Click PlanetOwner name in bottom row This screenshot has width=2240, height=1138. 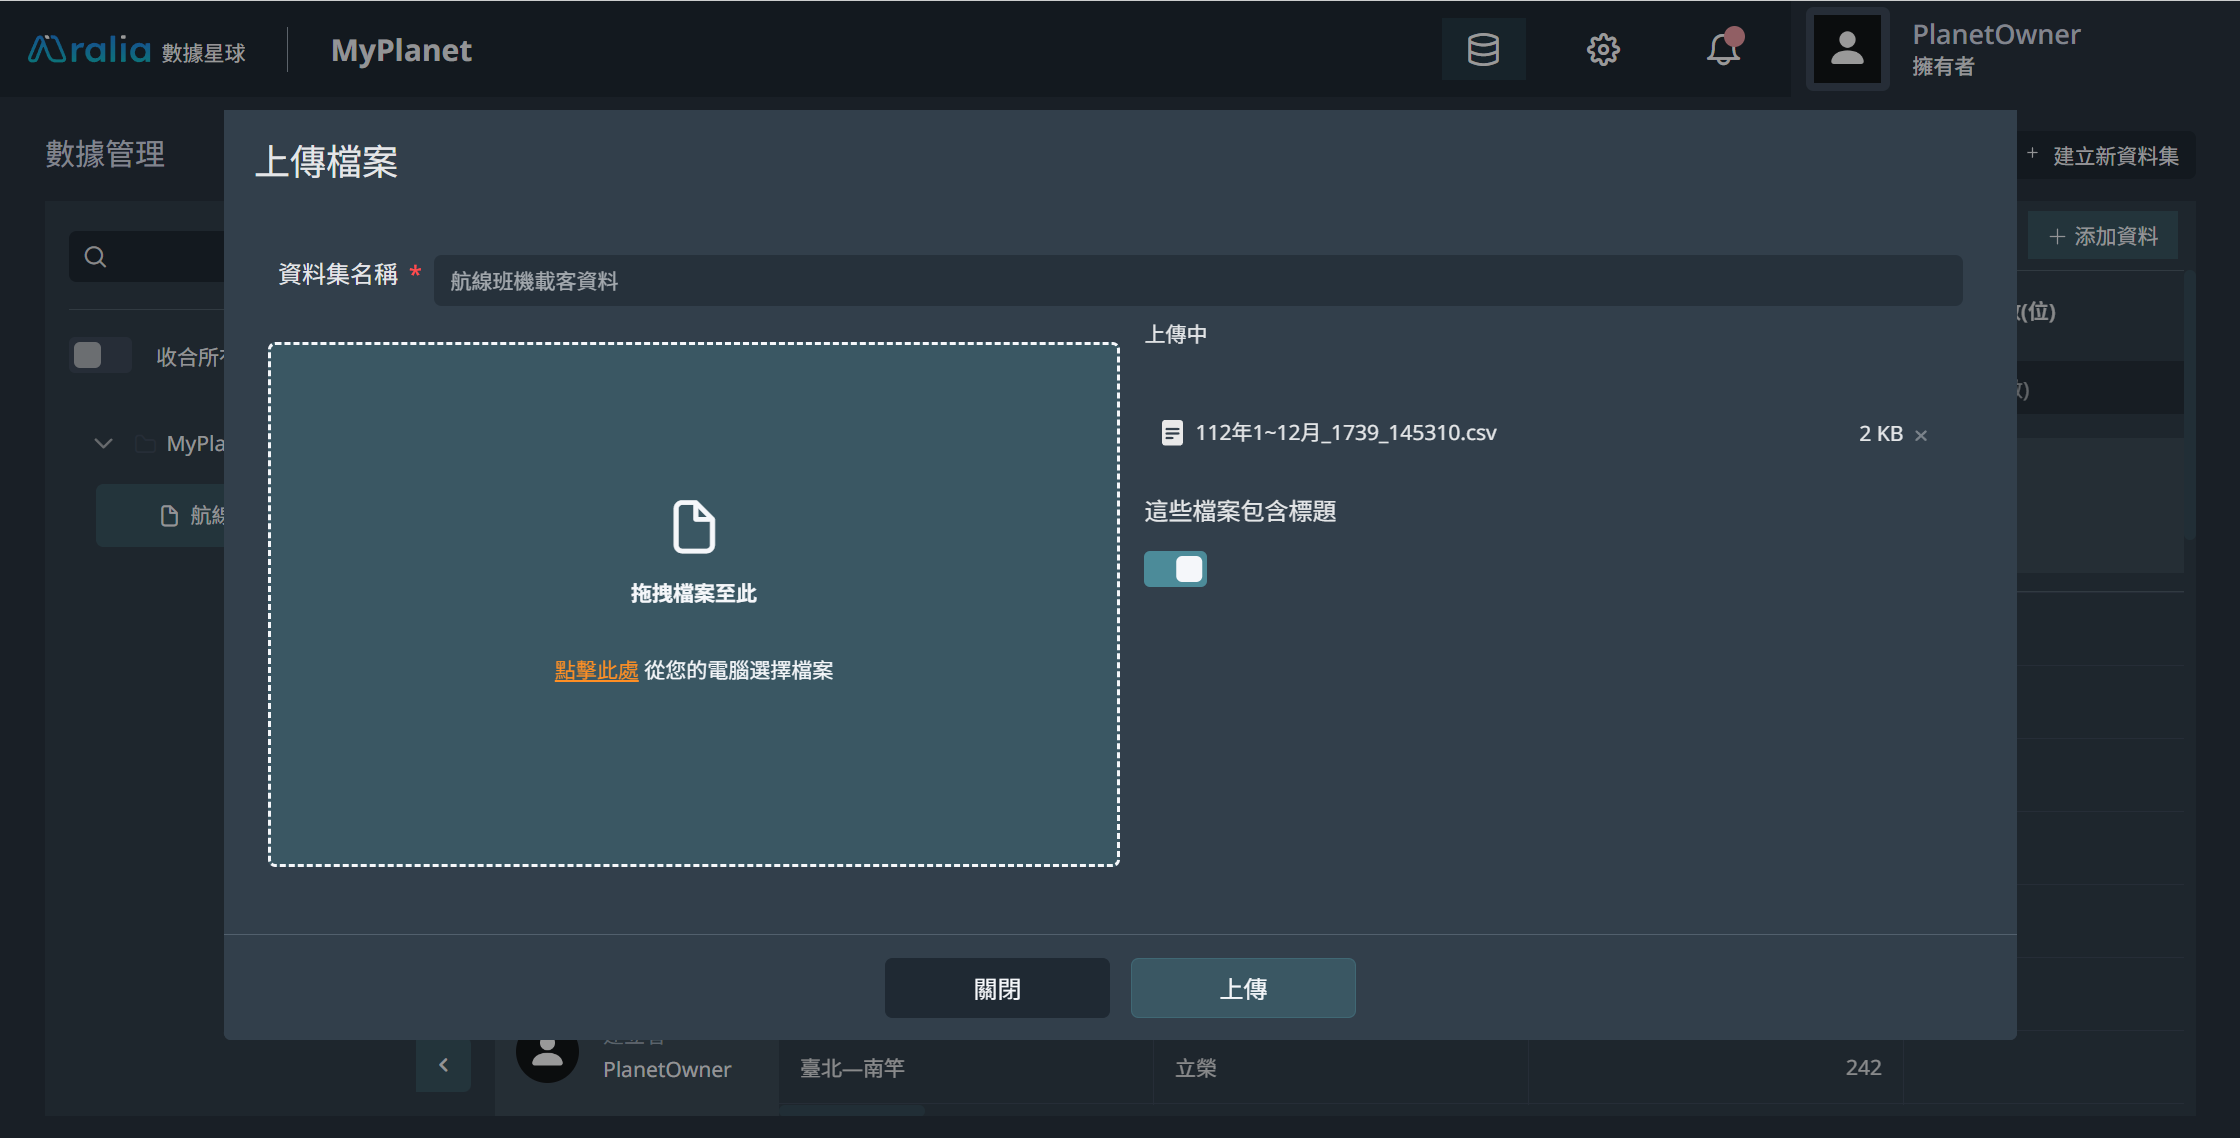click(667, 1069)
